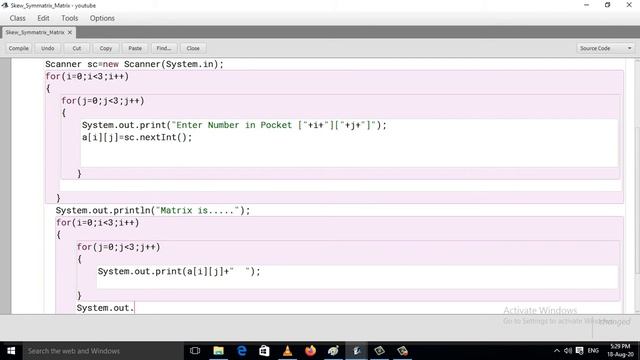
Task: Open the volume control in system tray
Action: click(568, 351)
